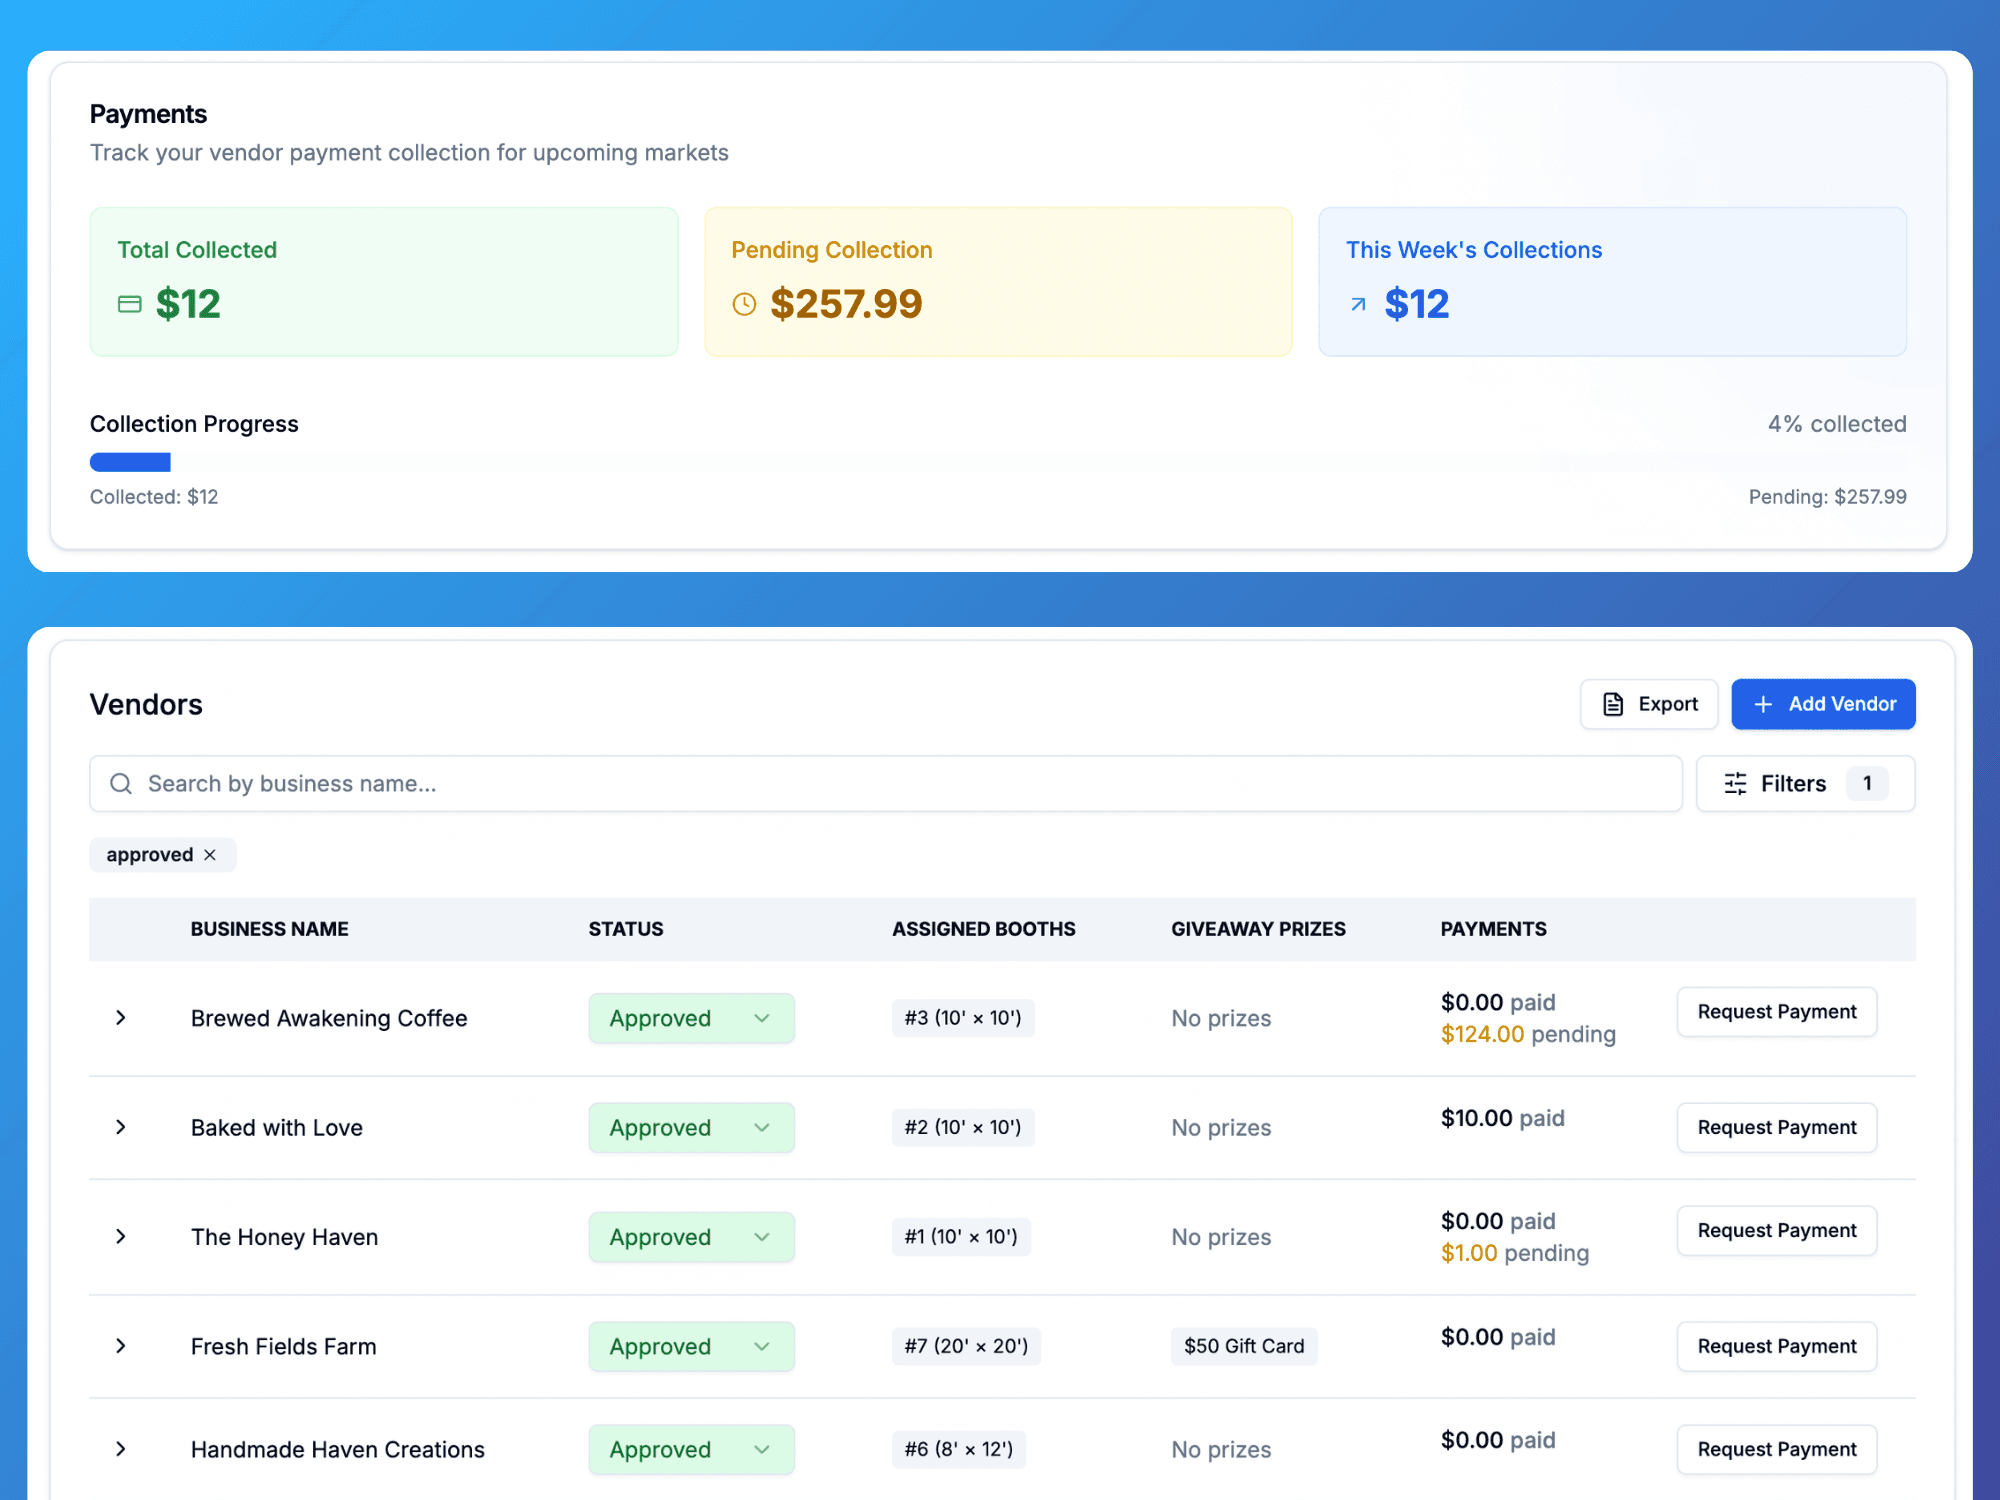Click booth tag #2 (10' × 10')
This screenshot has height=1500, width=2000.
click(963, 1127)
